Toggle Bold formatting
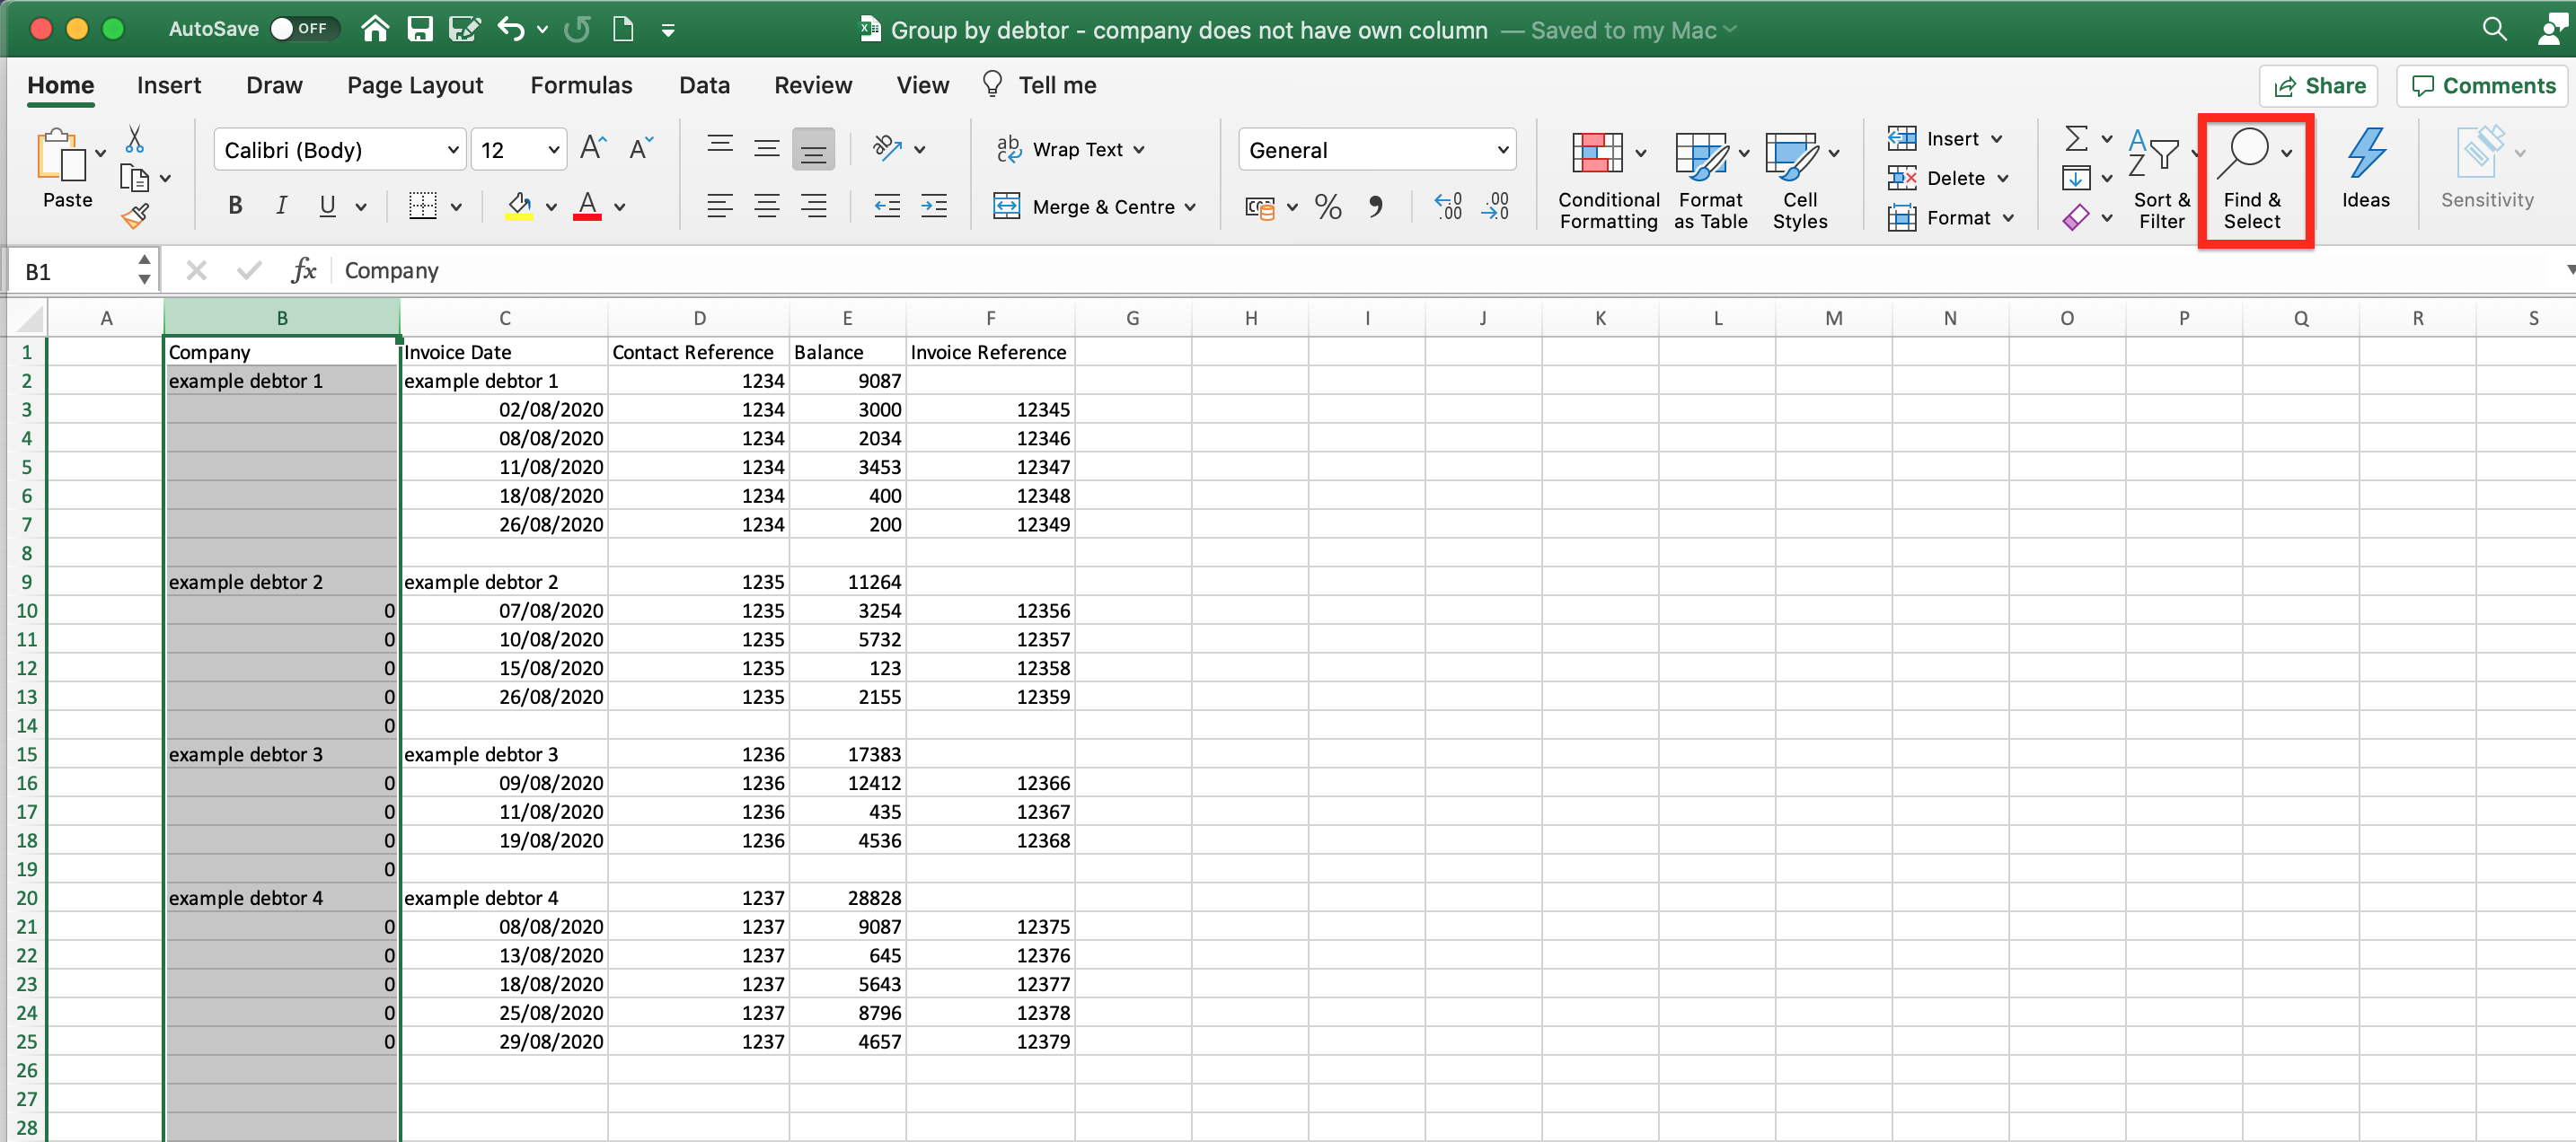Screen dimensions: 2576x1142 coord(235,206)
